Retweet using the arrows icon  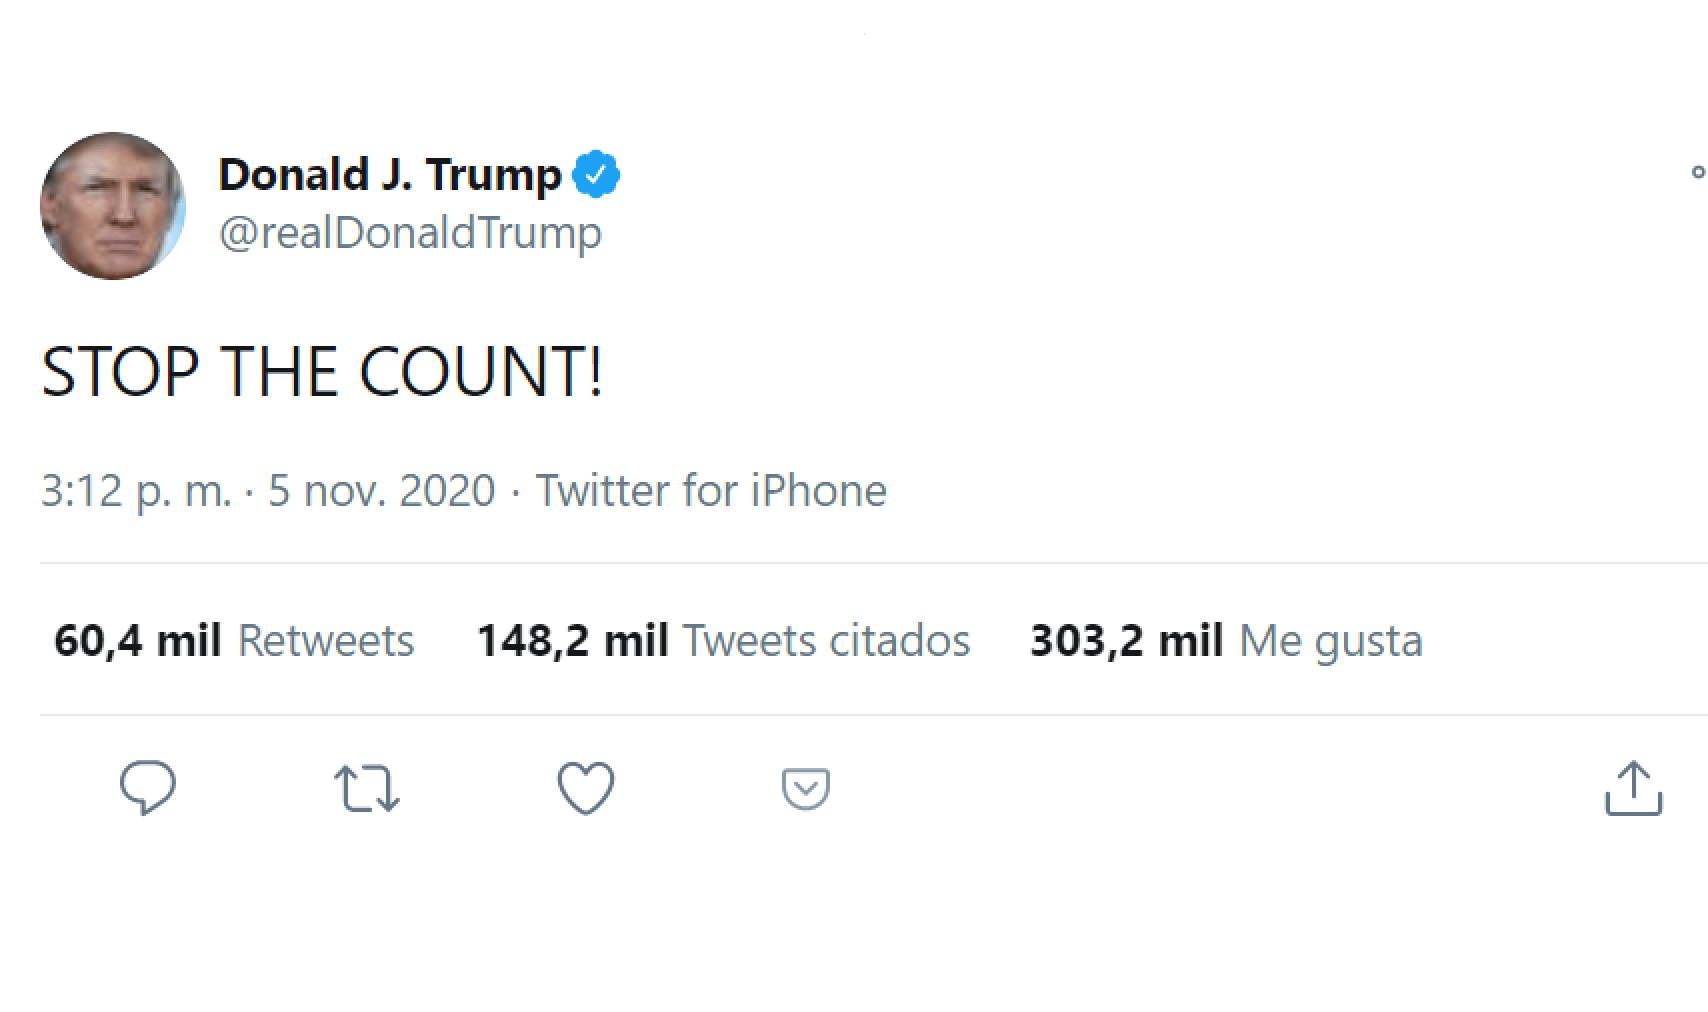coord(367,788)
